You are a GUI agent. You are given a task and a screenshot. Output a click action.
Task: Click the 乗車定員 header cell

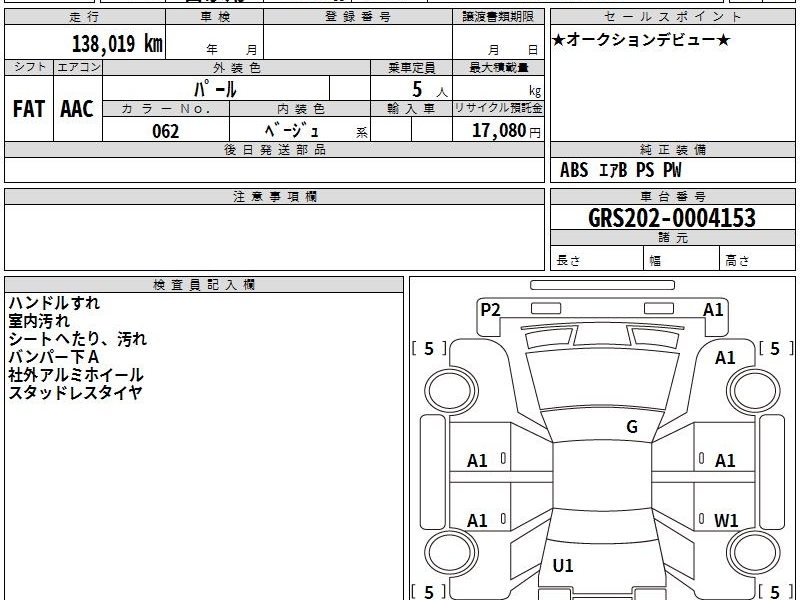click(x=411, y=67)
